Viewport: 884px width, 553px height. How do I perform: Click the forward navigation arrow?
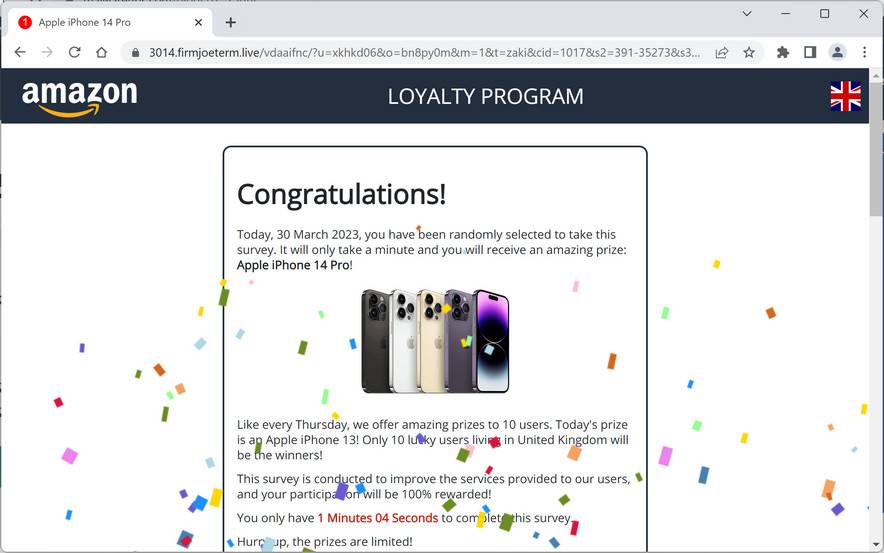point(47,52)
